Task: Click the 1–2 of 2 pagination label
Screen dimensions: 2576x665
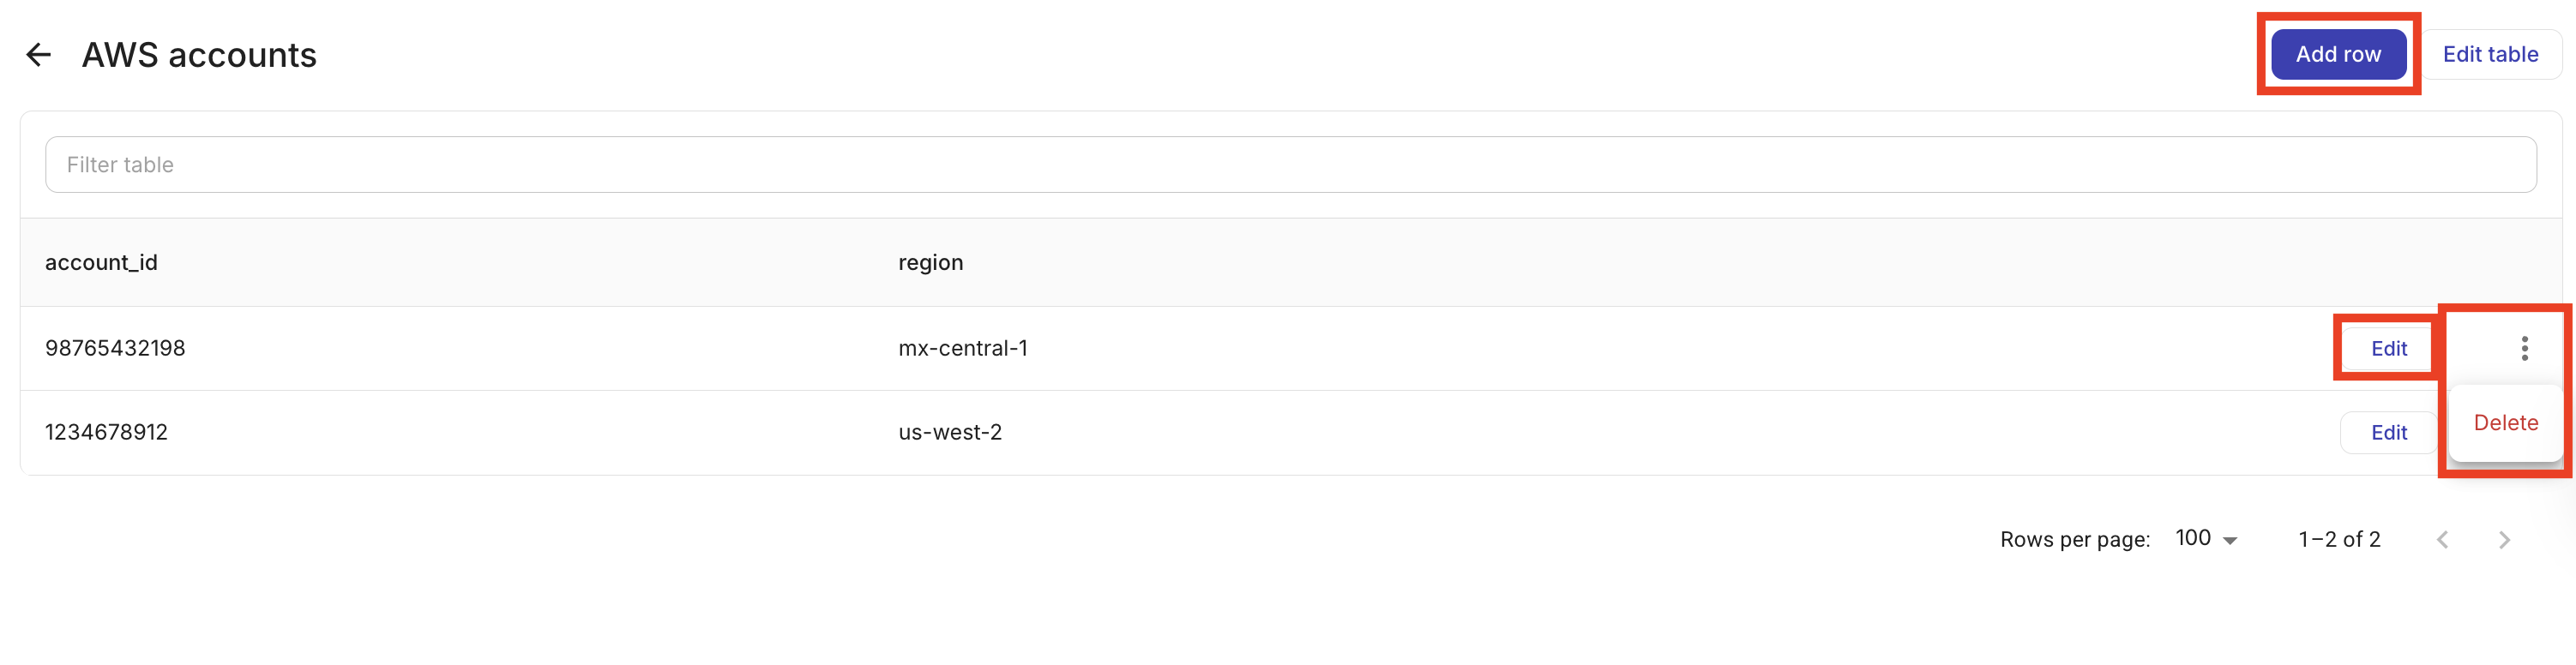Action: pos(2338,539)
